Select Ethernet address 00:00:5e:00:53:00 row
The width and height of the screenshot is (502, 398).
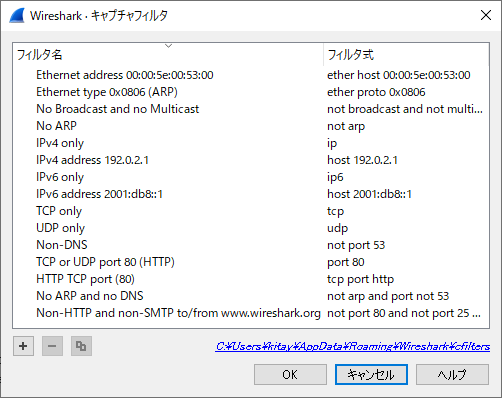point(125,75)
